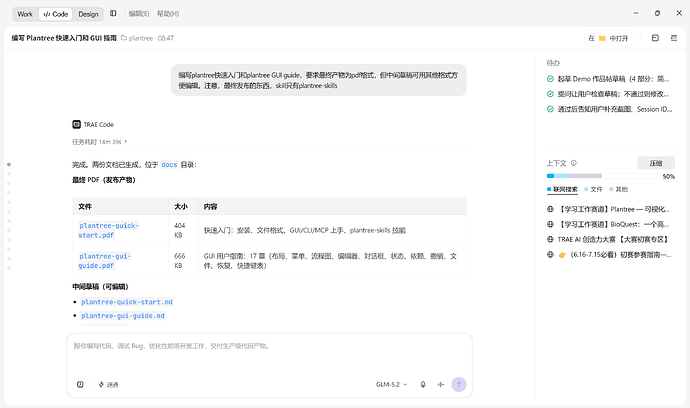The width and height of the screenshot is (690, 408).
Task: Open plantree-quick-start.md link
Action: pyautogui.click(x=127, y=302)
